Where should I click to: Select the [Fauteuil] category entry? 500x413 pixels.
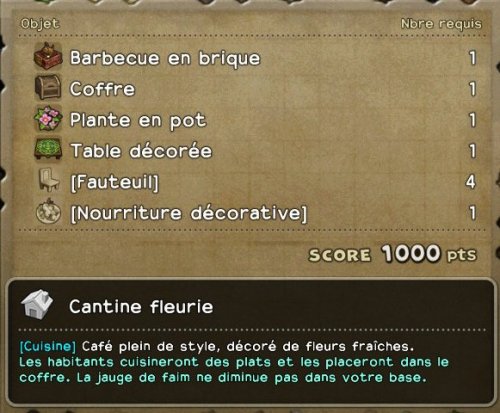point(115,182)
